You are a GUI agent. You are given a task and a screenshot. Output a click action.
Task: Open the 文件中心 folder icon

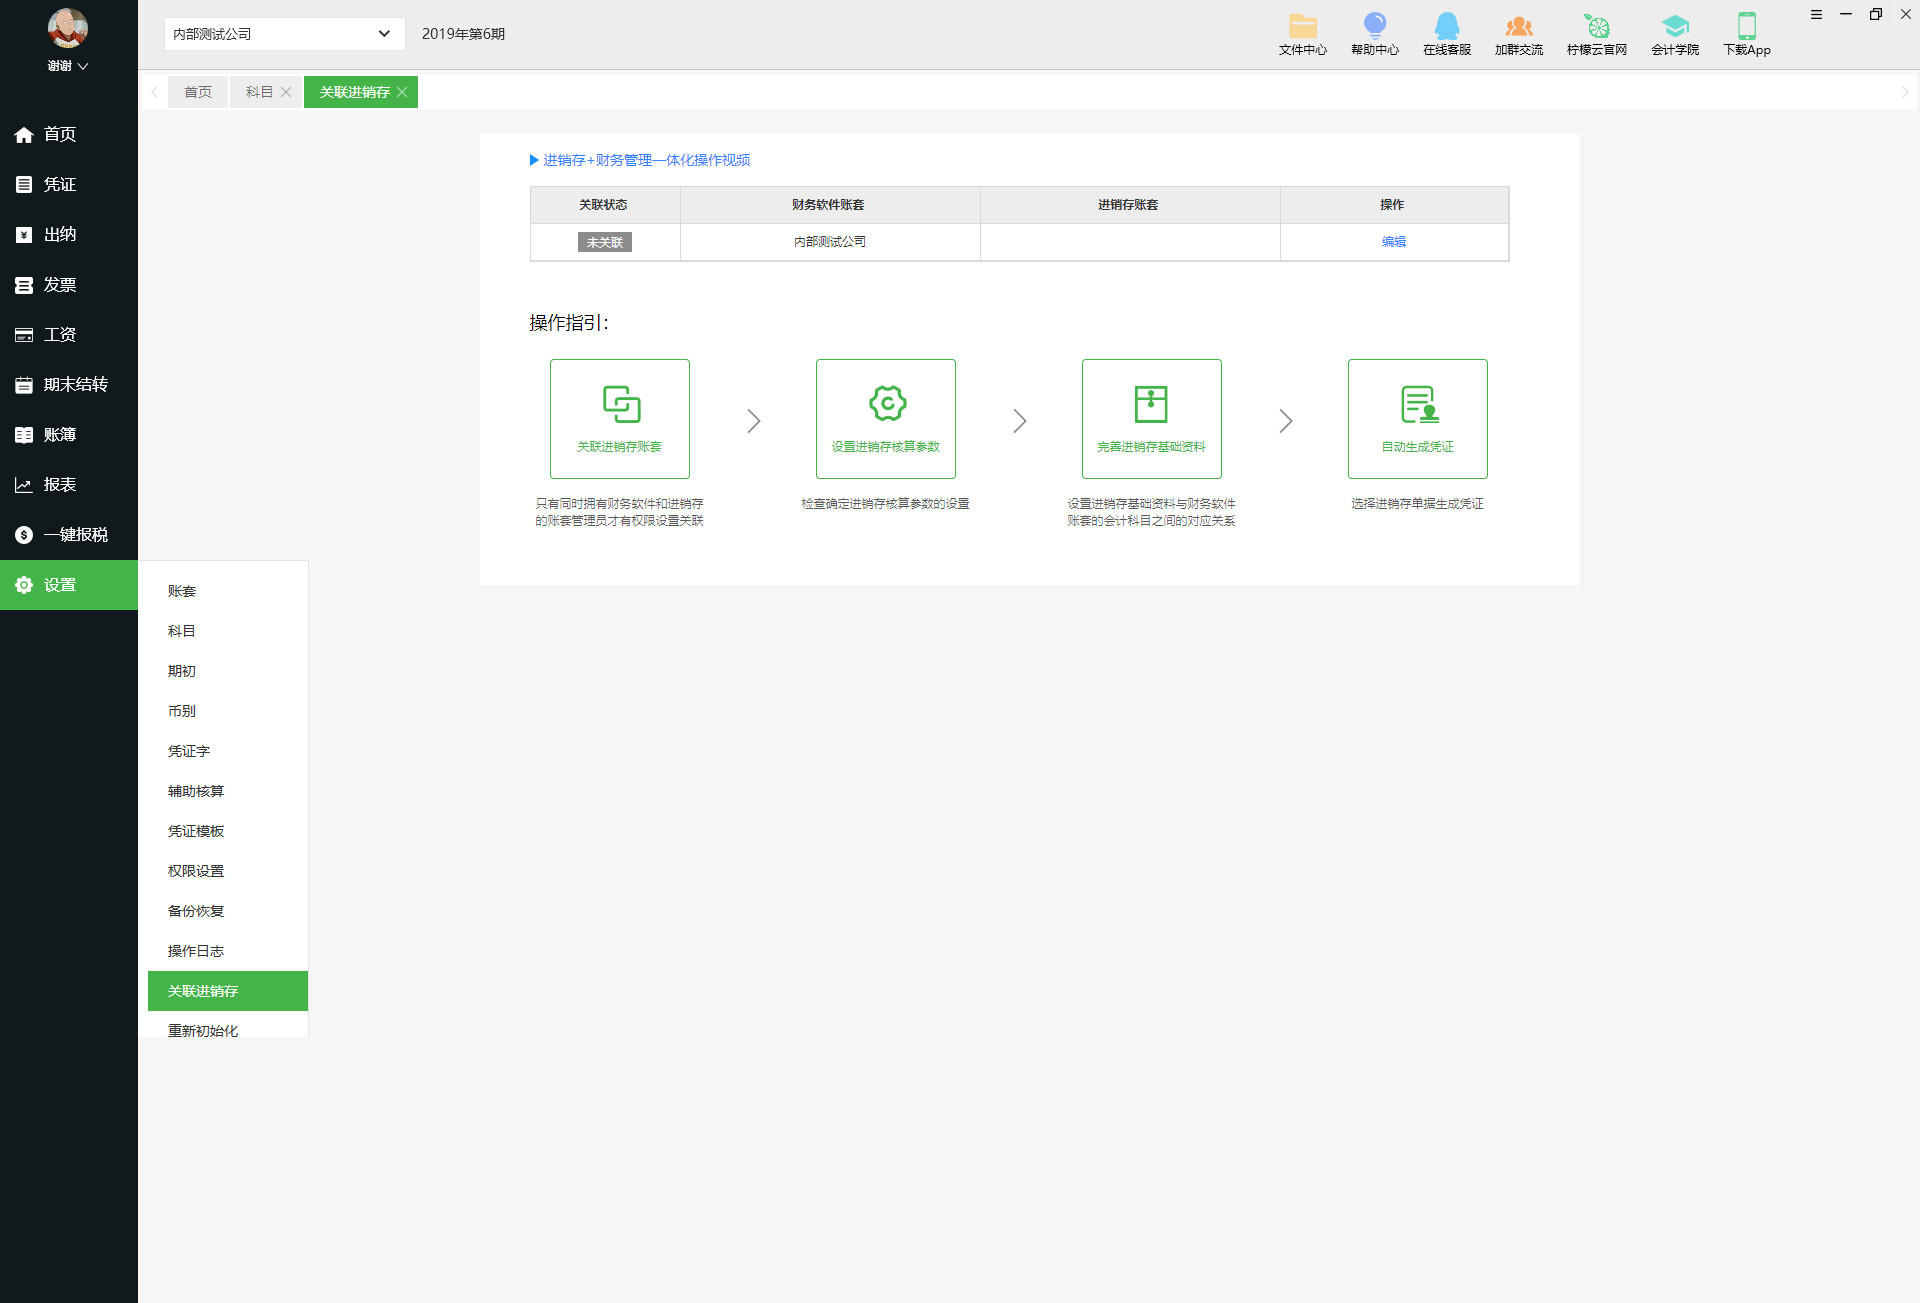(x=1302, y=27)
